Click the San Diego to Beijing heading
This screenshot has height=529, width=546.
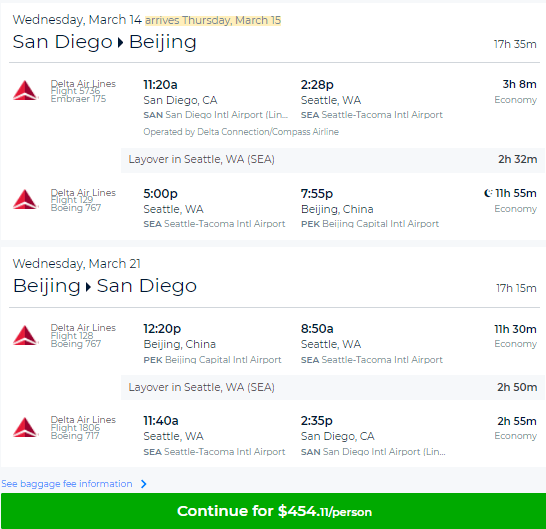pyautogui.click(x=104, y=42)
